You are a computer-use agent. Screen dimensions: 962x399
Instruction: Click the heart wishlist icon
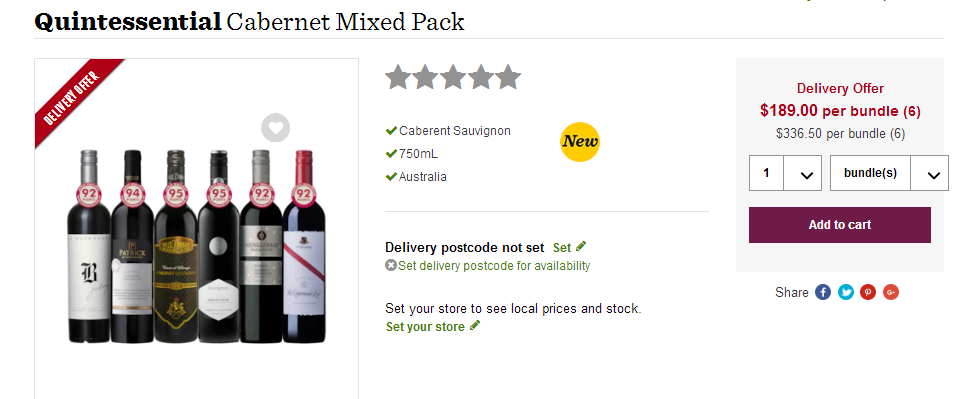coord(275,128)
